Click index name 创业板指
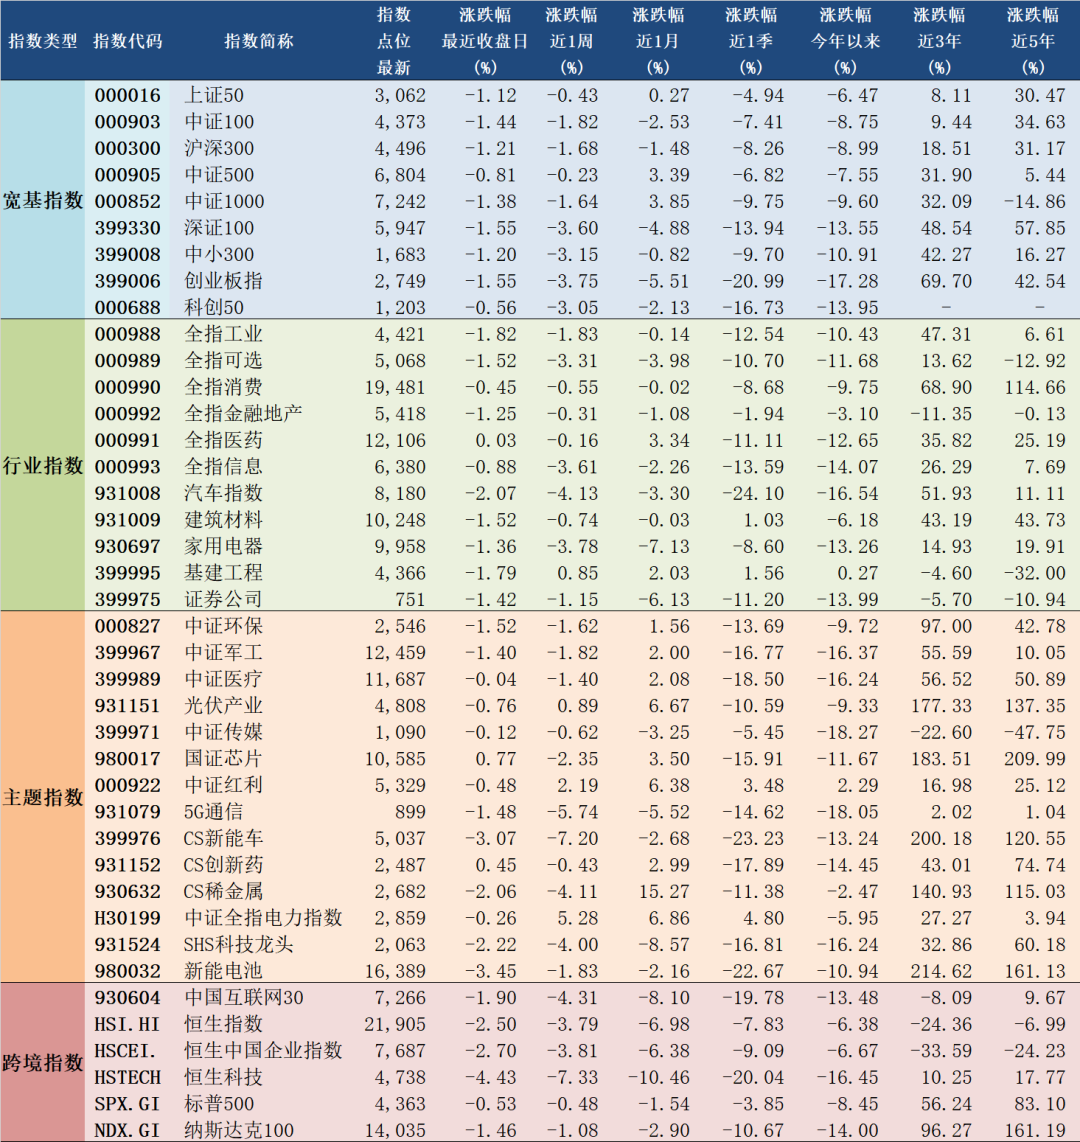 tap(224, 281)
